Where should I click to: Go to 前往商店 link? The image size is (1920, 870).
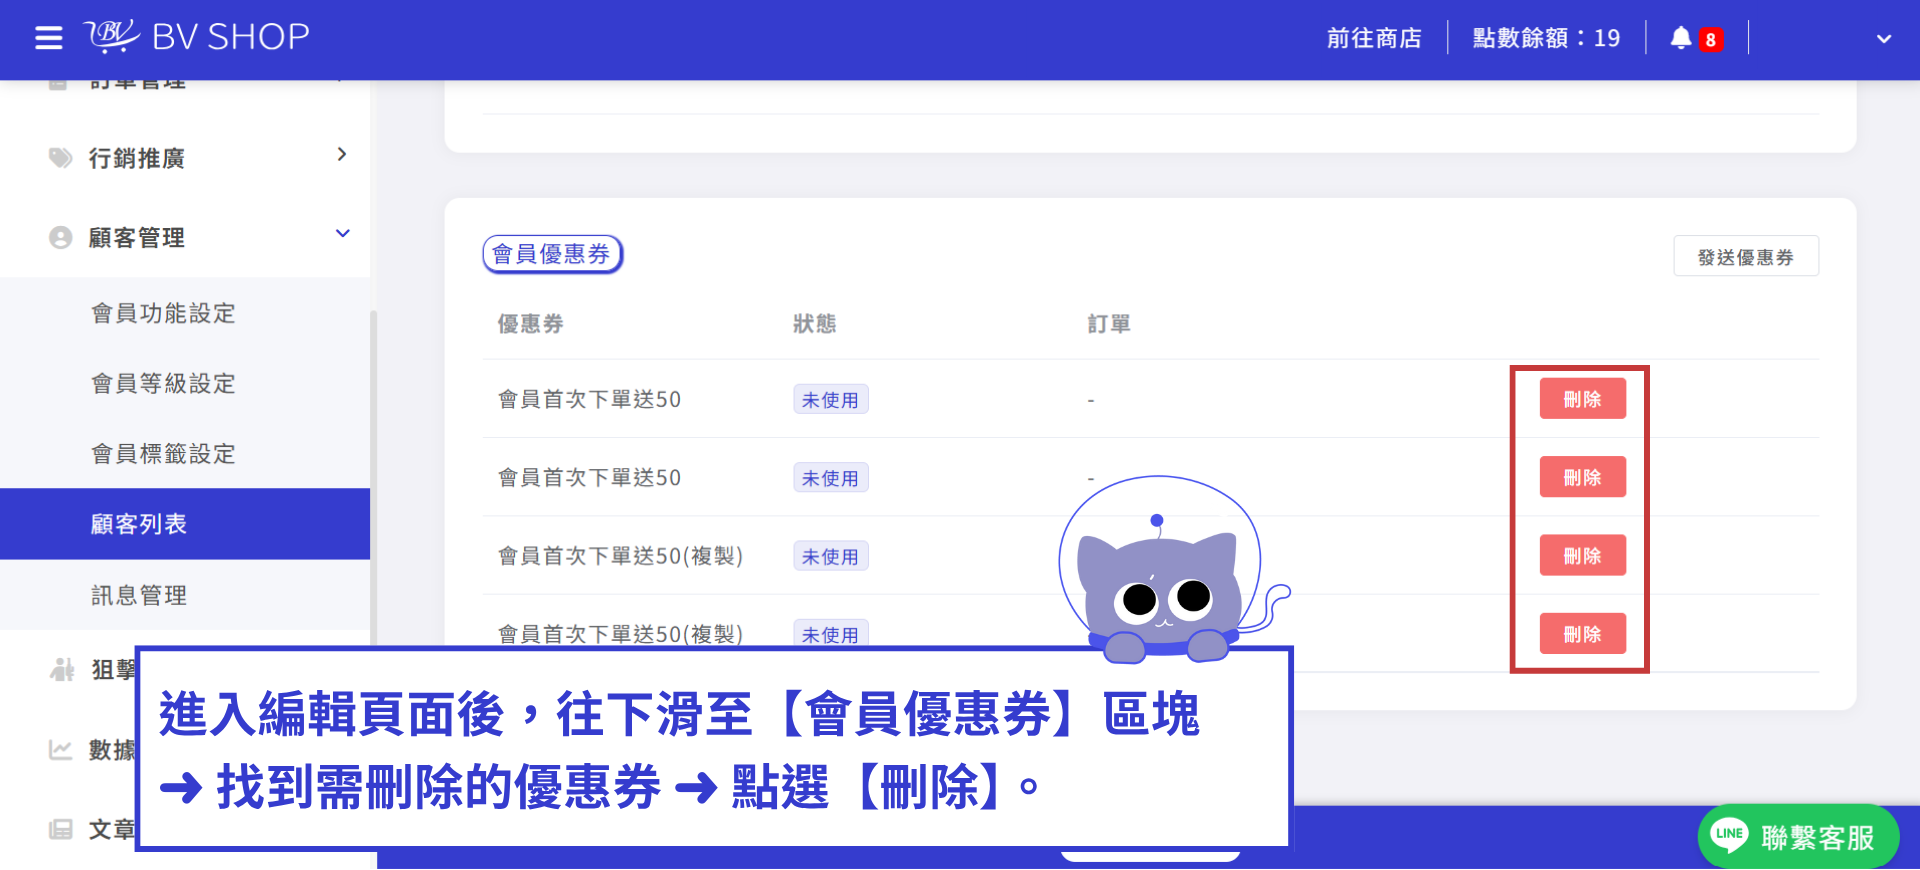(1374, 38)
